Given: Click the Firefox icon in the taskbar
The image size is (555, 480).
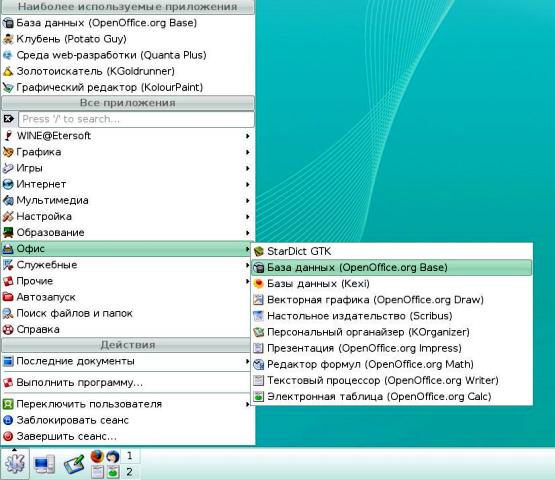Looking at the screenshot, I should pos(97,456).
